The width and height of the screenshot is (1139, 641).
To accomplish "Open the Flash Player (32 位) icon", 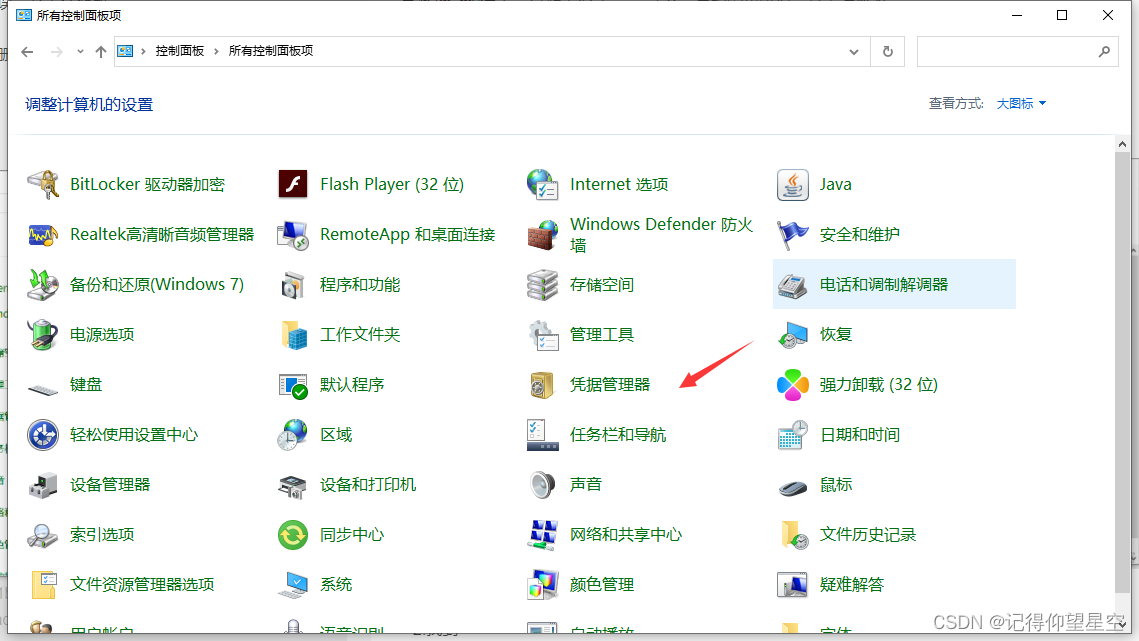I will coord(293,185).
